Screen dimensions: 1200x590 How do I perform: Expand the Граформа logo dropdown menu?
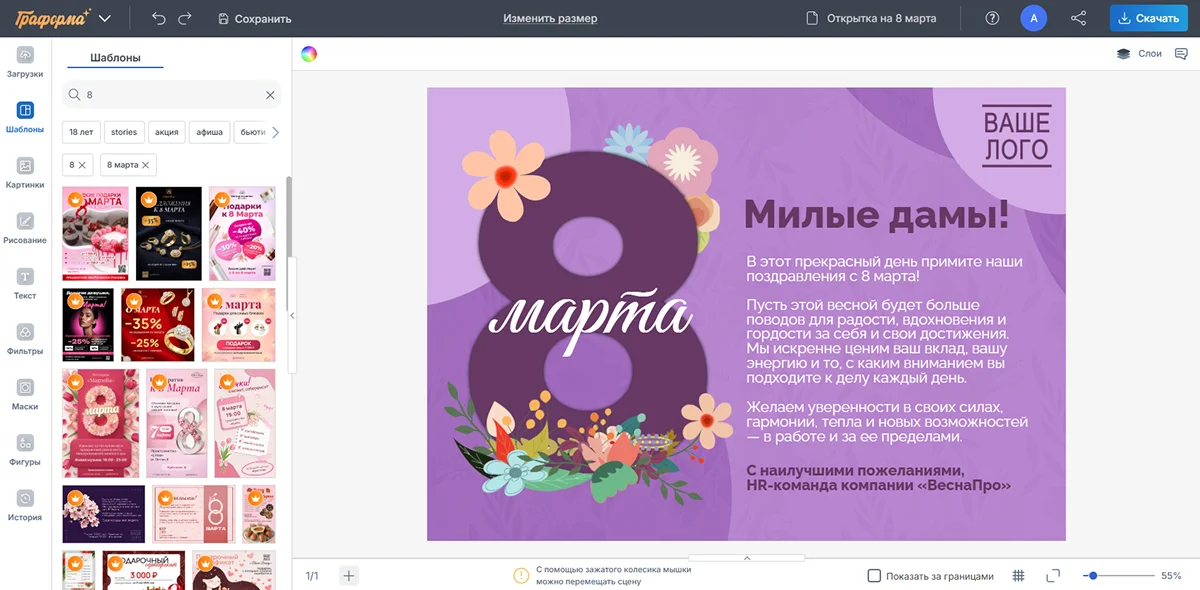[105, 18]
